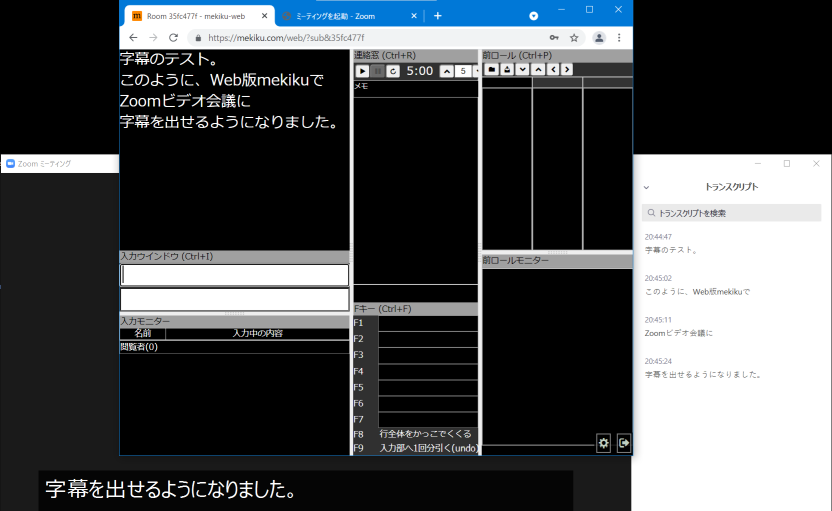Viewport: 832px width, 511px height.
Task: Open a new browser tab
Action: tap(438, 16)
